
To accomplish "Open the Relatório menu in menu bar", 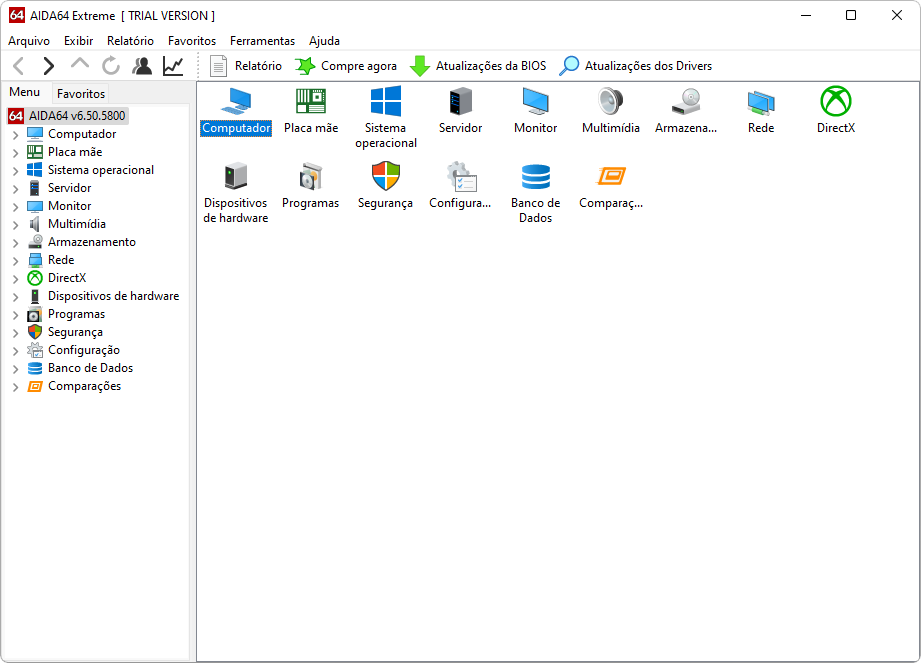I will tap(130, 41).
